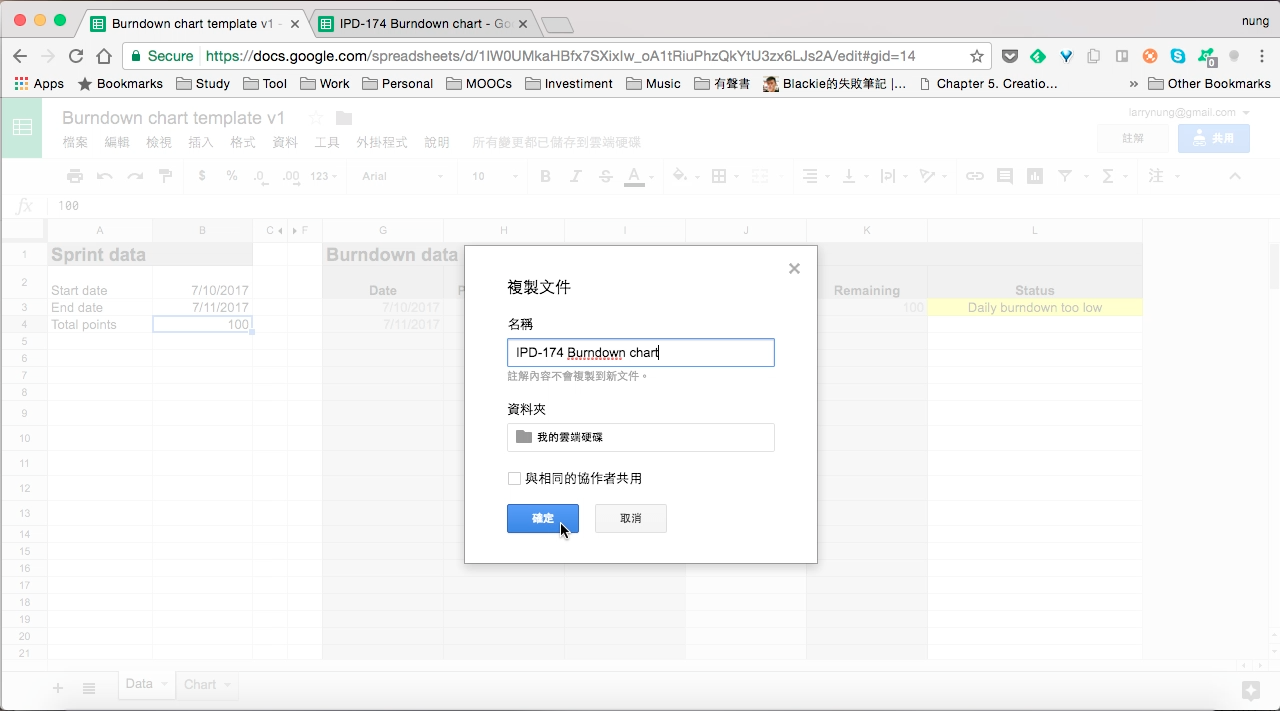The image size is (1280, 711).
Task: Toggle bold formatting in toolbar
Action: click(545, 176)
